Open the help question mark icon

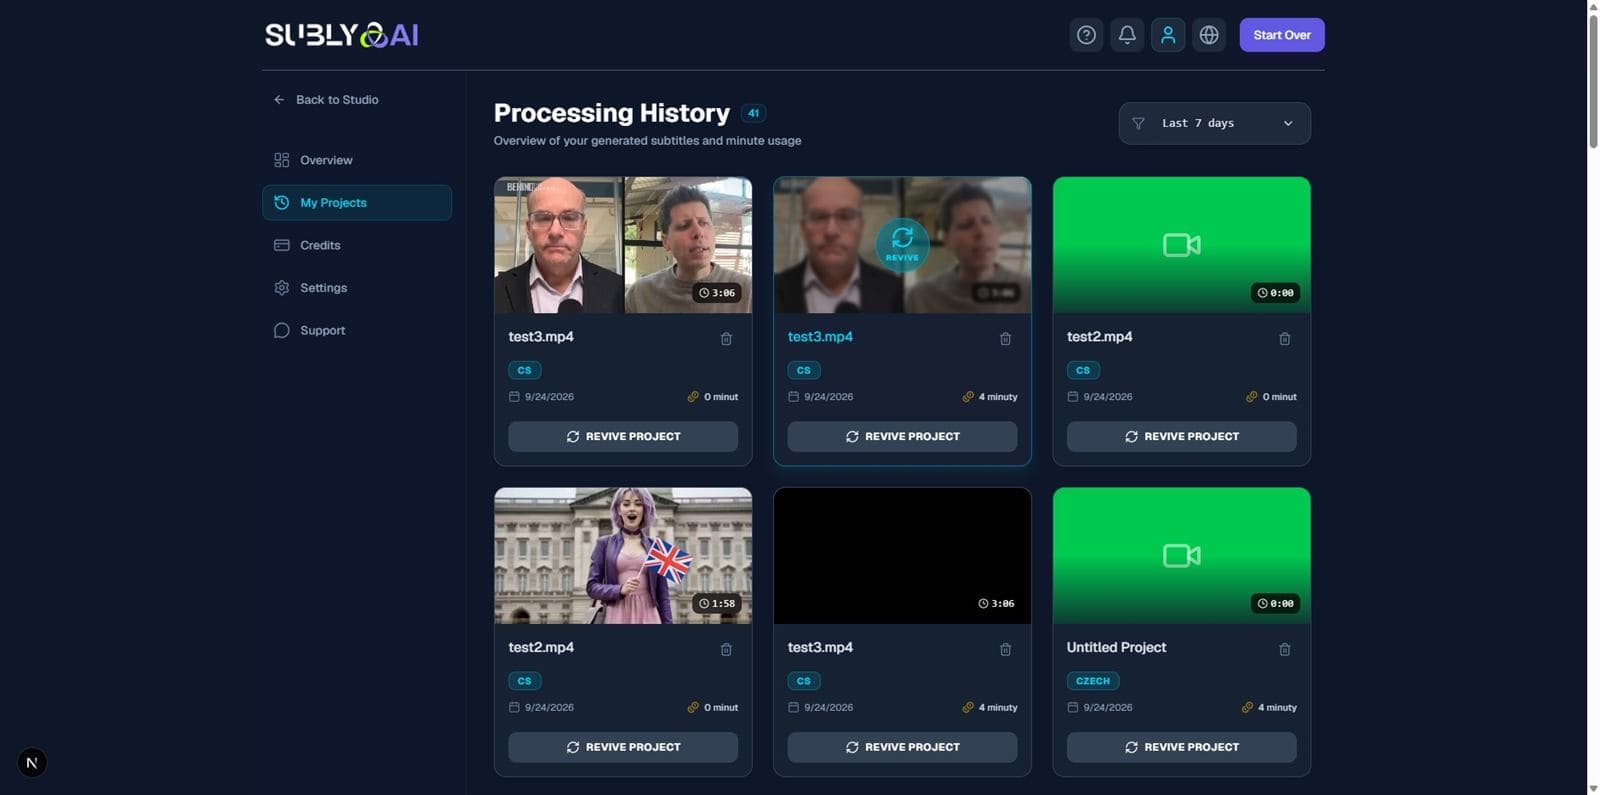pos(1086,35)
